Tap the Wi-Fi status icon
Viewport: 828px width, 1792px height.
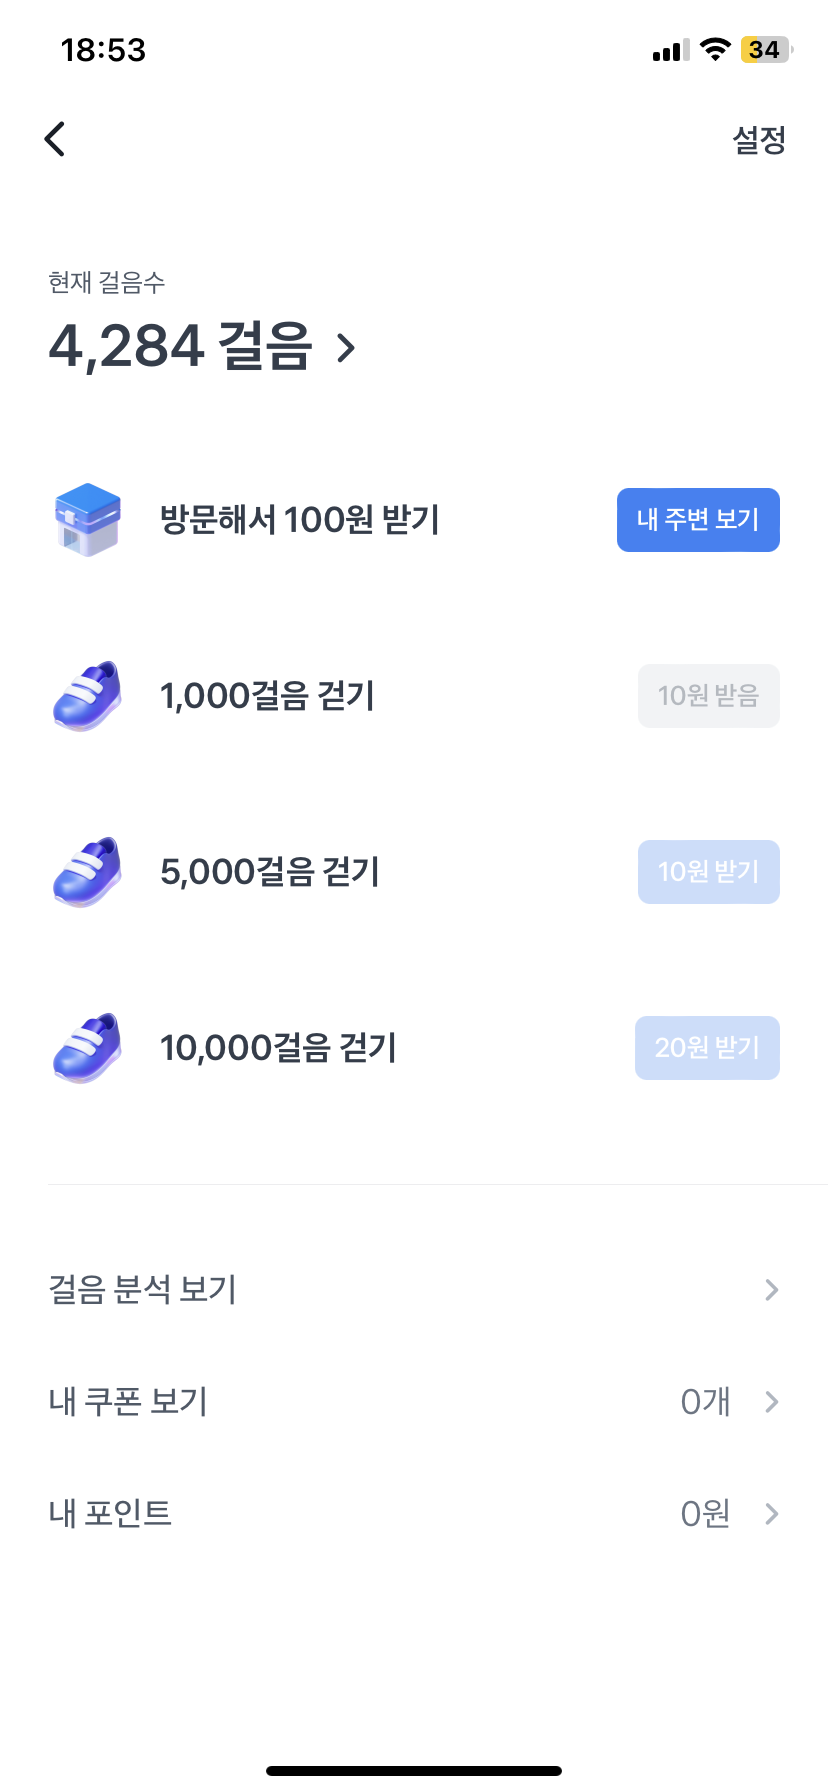coord(715,49)
